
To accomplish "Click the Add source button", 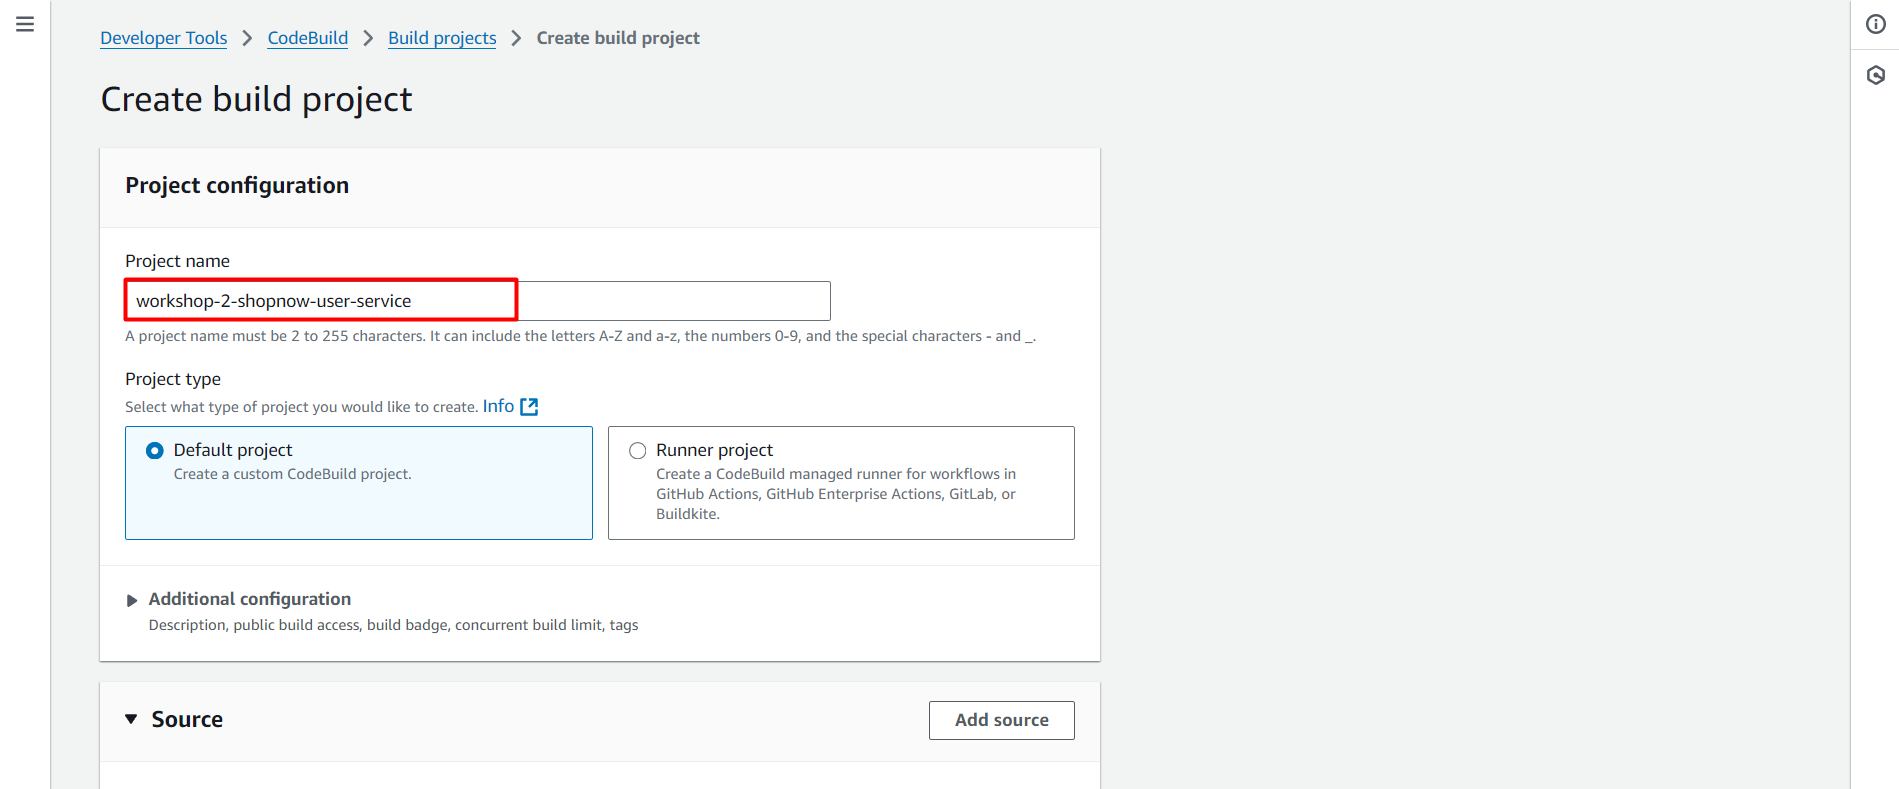I will point(1001,720).
